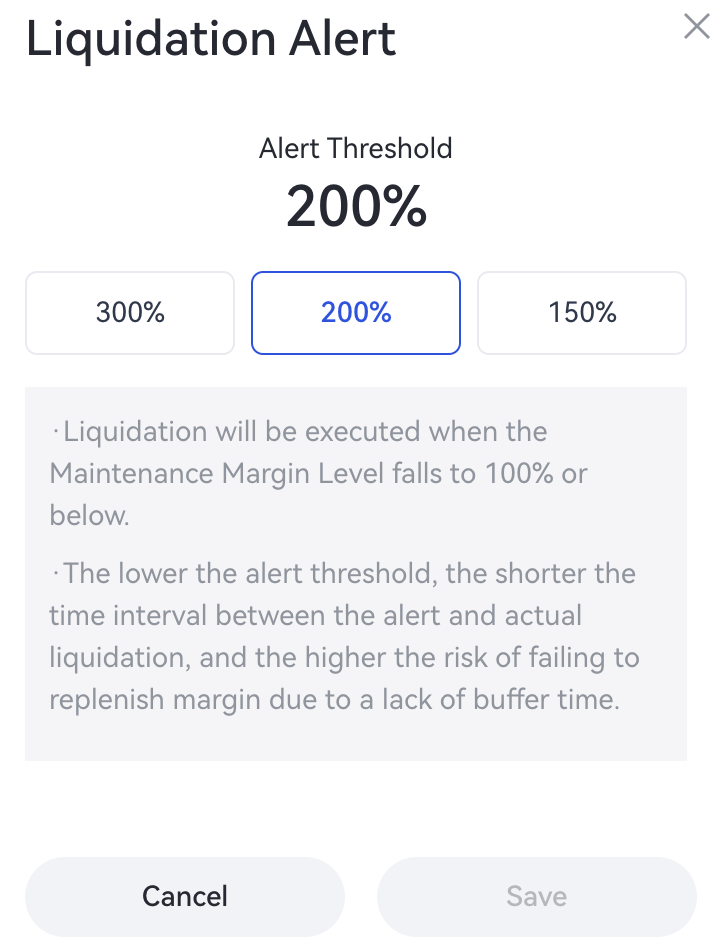Click the "Maintenance Margin Level" text
Image resolution: width=722 pixels, height=948 pixels.
click(216, 473)
